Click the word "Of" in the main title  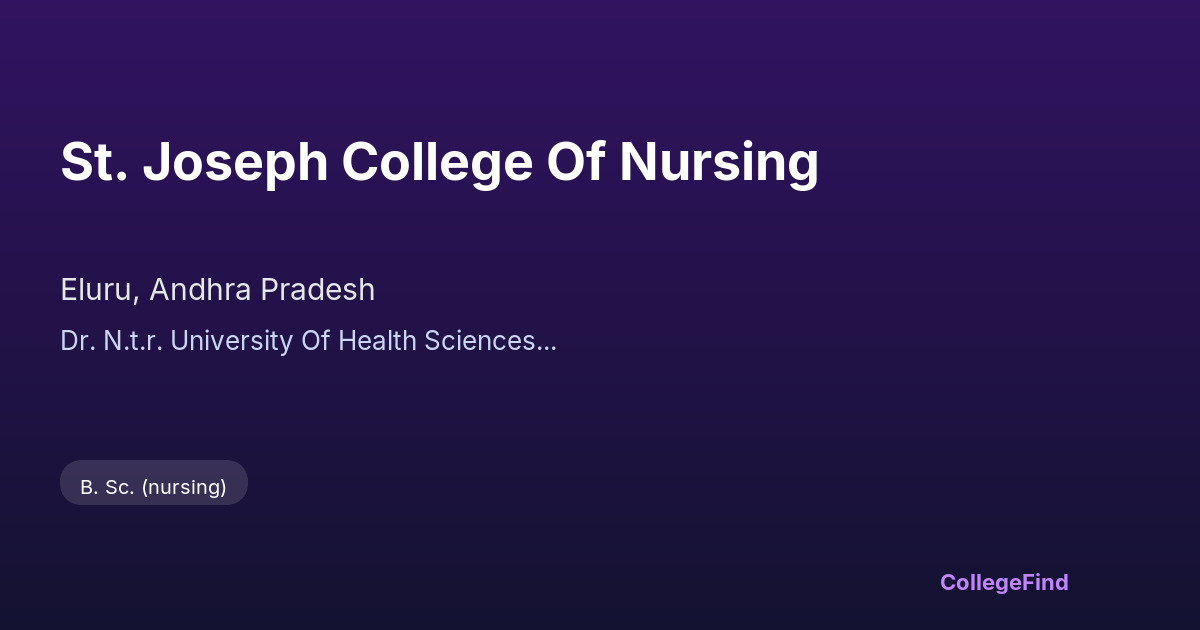[576, 162]
